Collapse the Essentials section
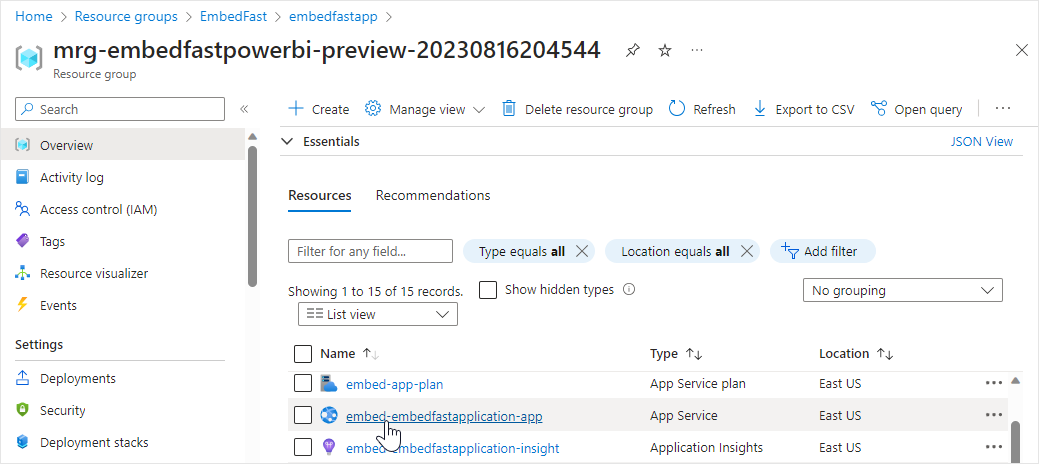 coord(288,142)
